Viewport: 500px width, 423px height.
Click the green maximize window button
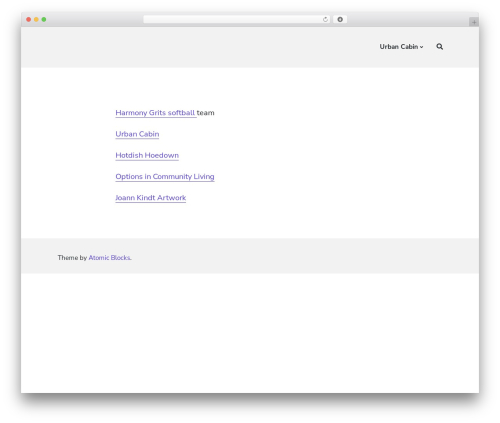tap(44, 20)
